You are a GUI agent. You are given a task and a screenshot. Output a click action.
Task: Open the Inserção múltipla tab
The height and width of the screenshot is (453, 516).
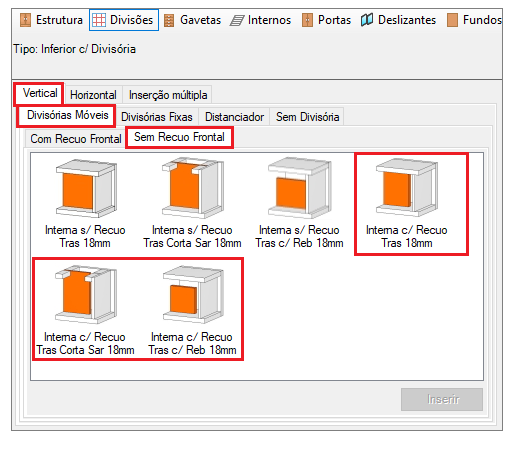(x=168, y=95)
